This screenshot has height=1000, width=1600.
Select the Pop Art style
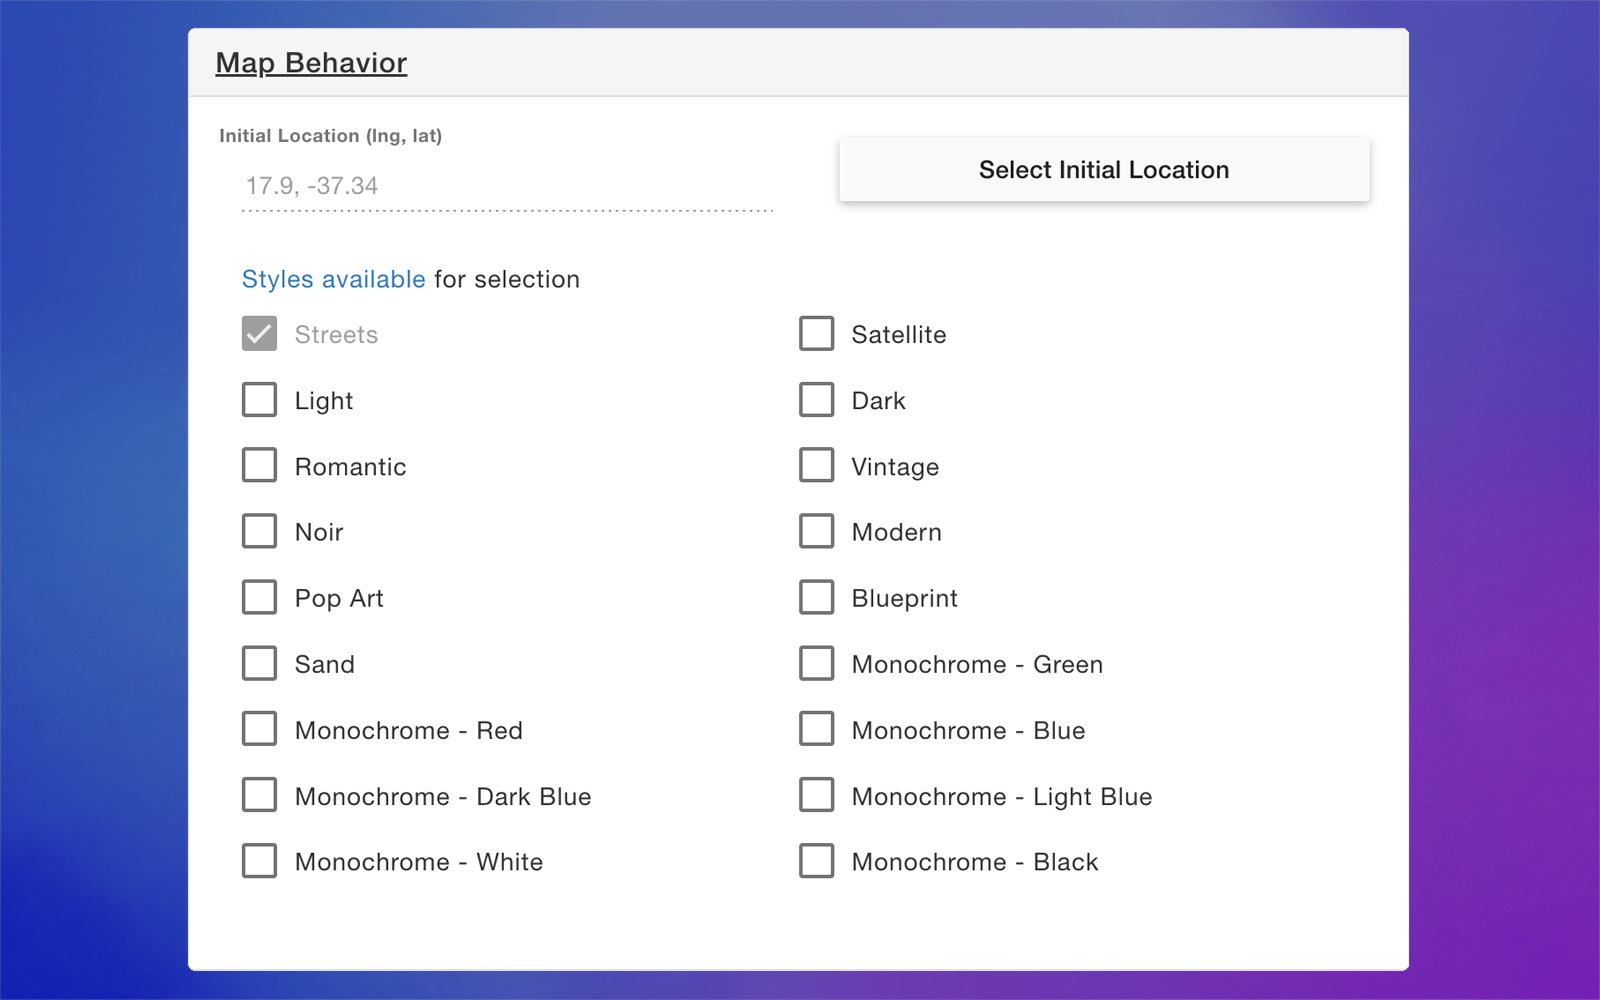[259, 597]
